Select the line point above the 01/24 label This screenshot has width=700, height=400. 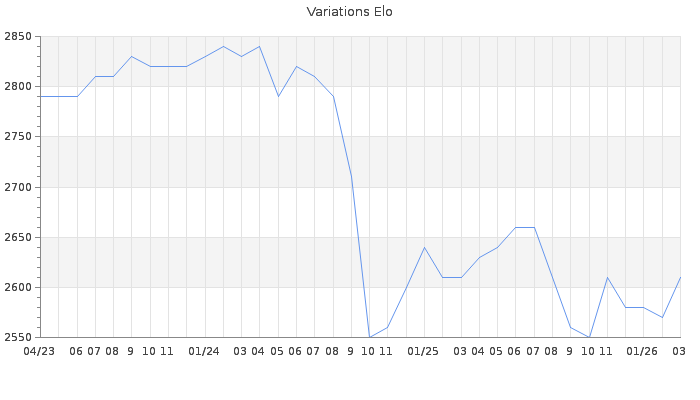[x=205, y=57]
